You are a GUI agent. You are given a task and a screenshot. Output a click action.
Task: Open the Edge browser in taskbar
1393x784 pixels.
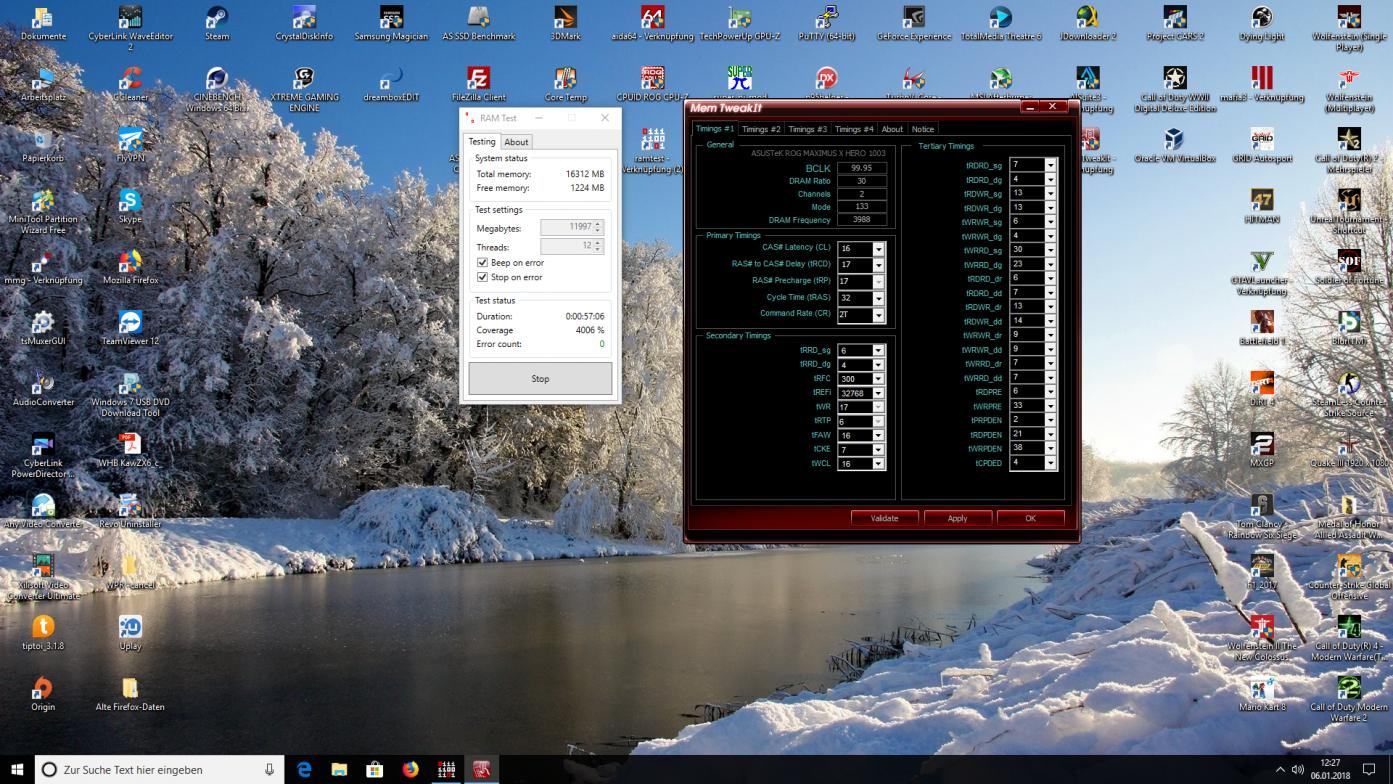[304, 769]
